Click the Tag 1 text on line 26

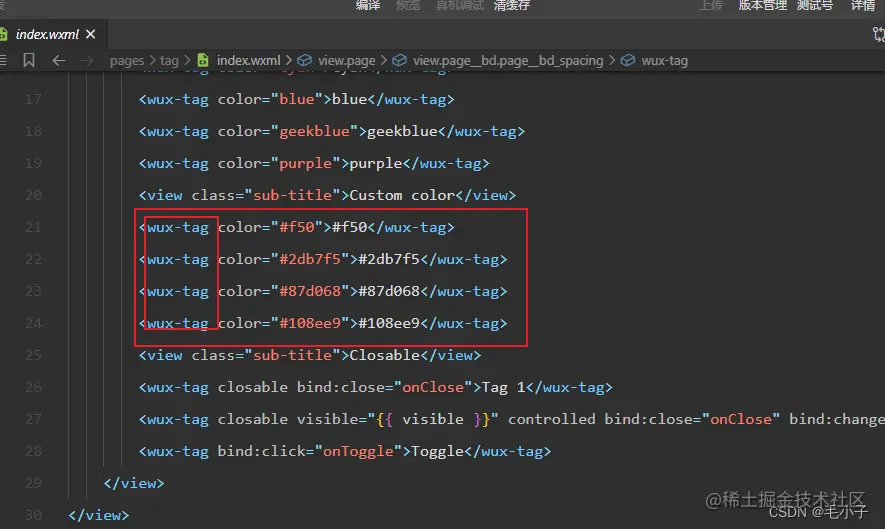click(503, 388)
